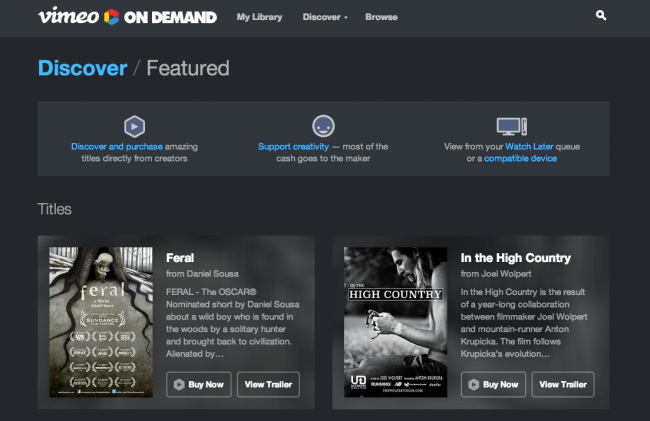
Task: Open the High Country poster thumbnail
Action: (395, 322)
